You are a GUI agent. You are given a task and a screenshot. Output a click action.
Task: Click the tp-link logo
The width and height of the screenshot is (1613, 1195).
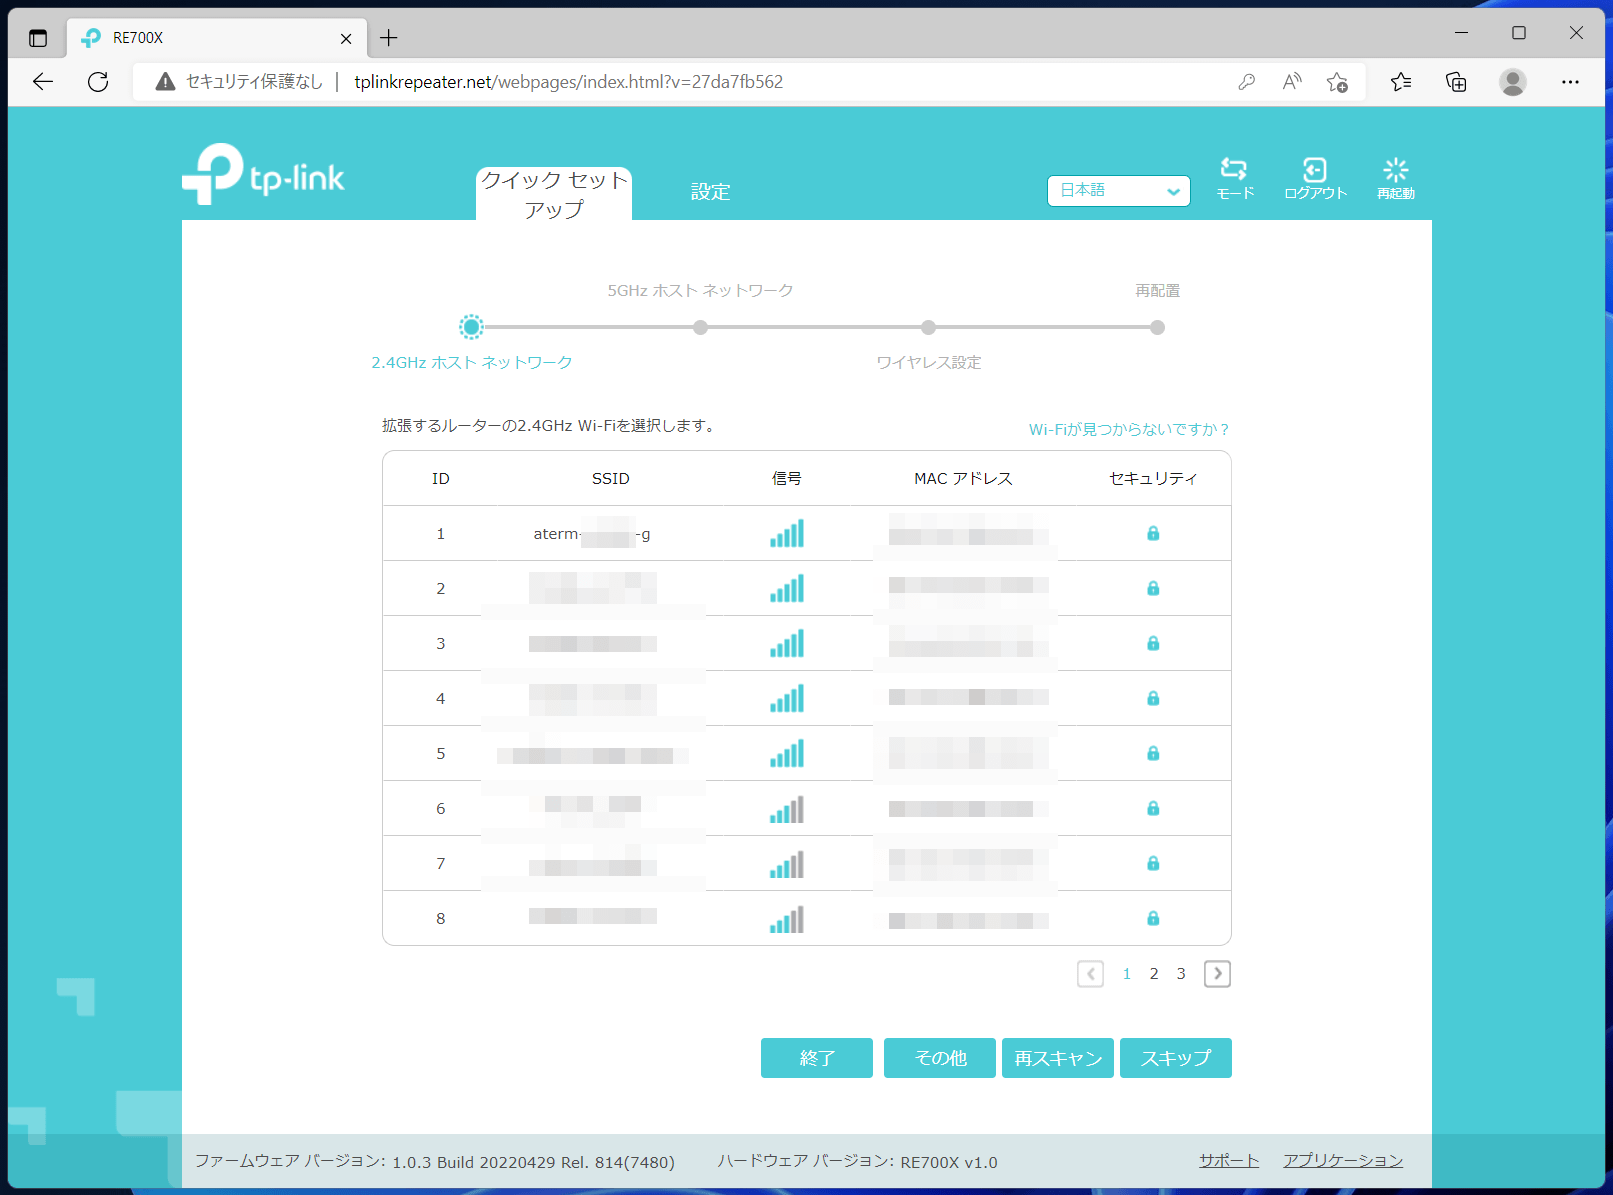coord(263,175)
